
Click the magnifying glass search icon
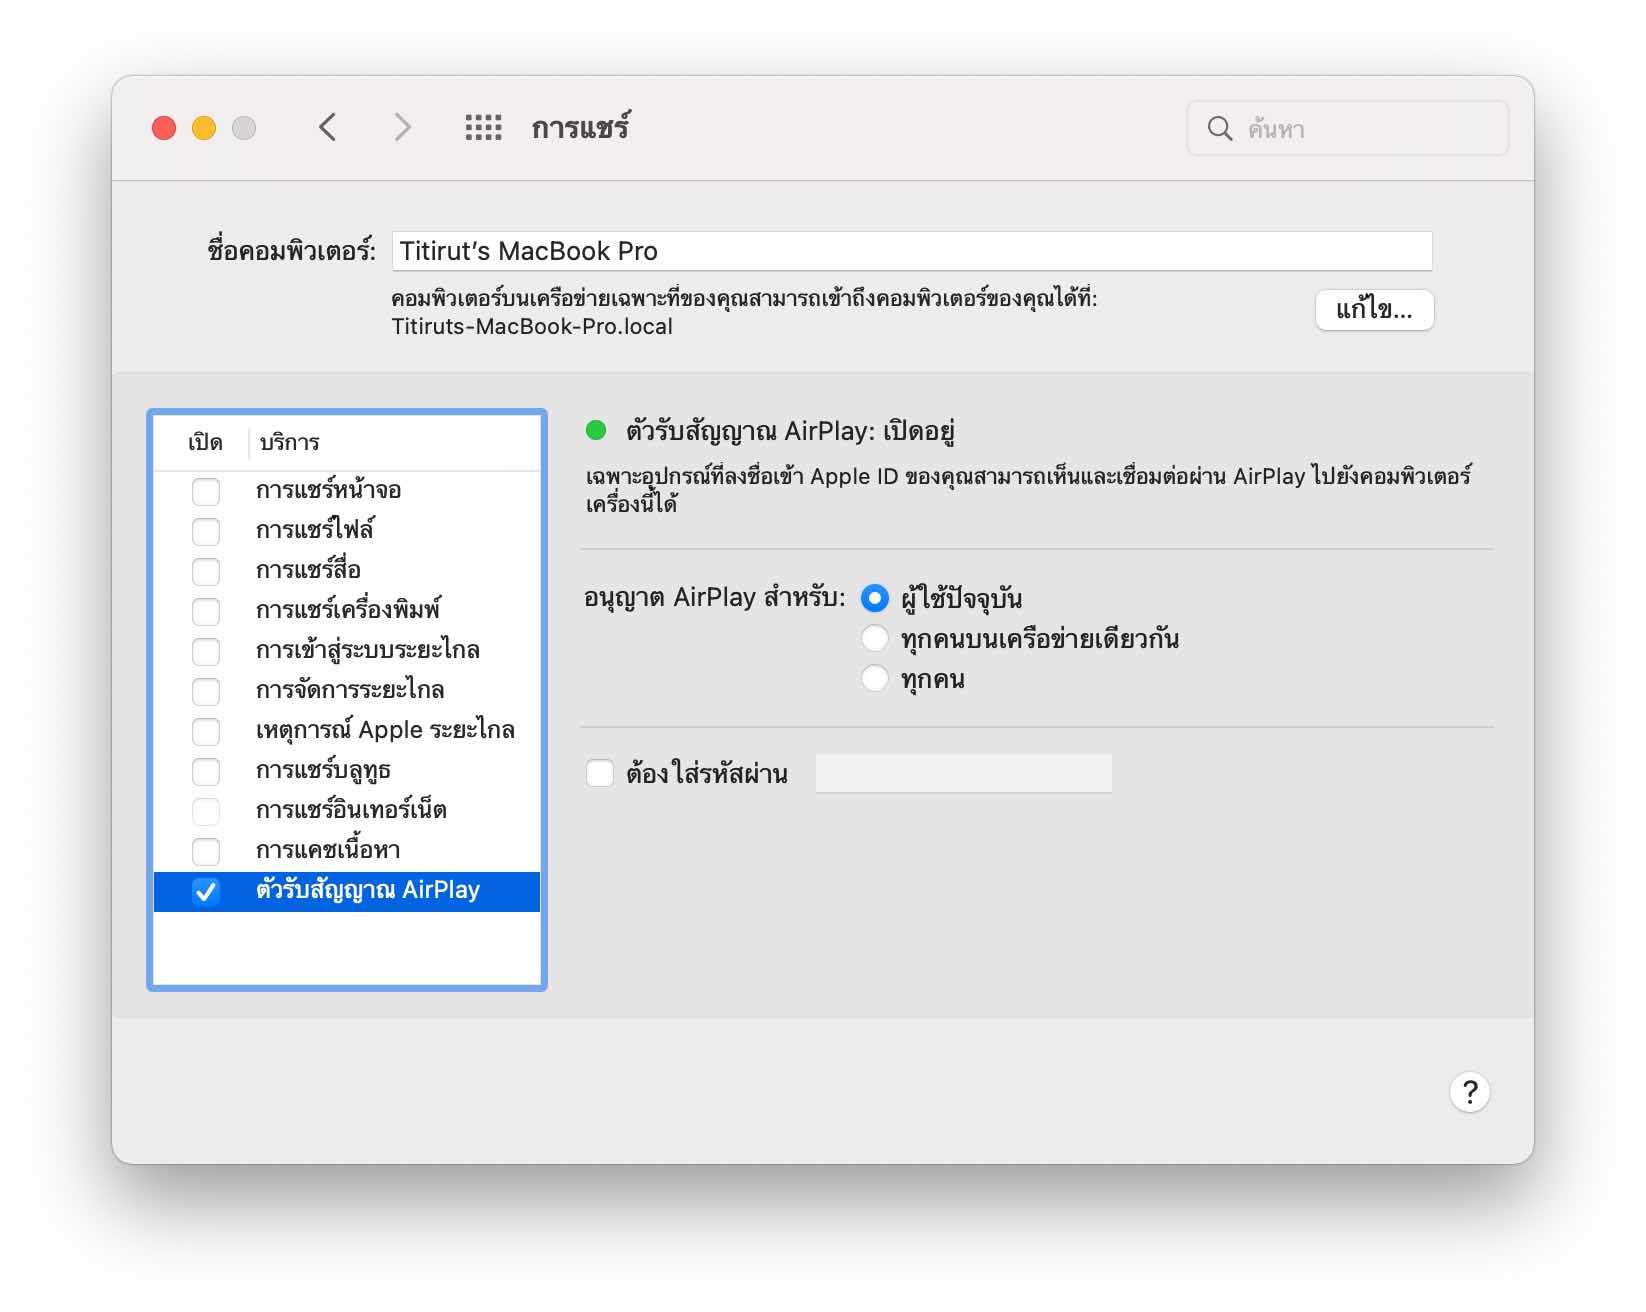(x=1219, y=129)
